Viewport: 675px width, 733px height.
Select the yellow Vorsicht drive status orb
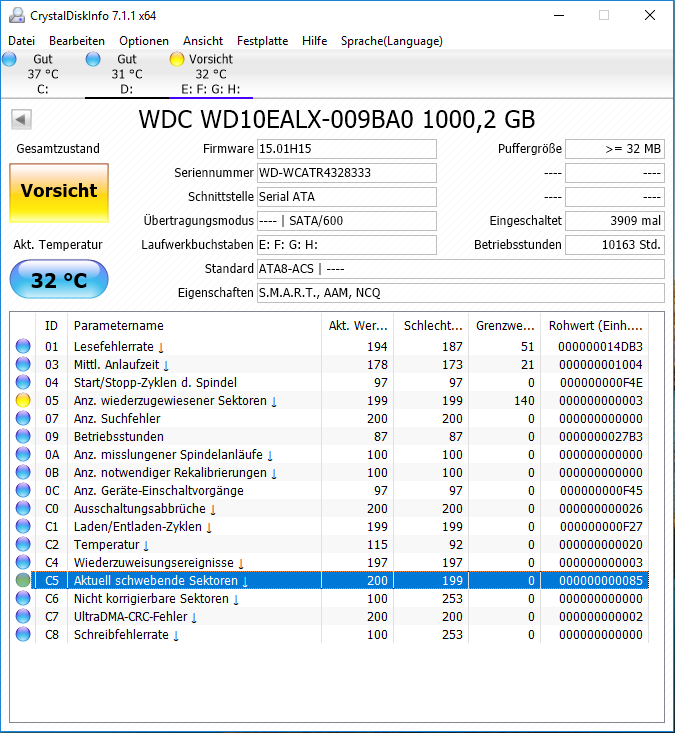(177, 59)
